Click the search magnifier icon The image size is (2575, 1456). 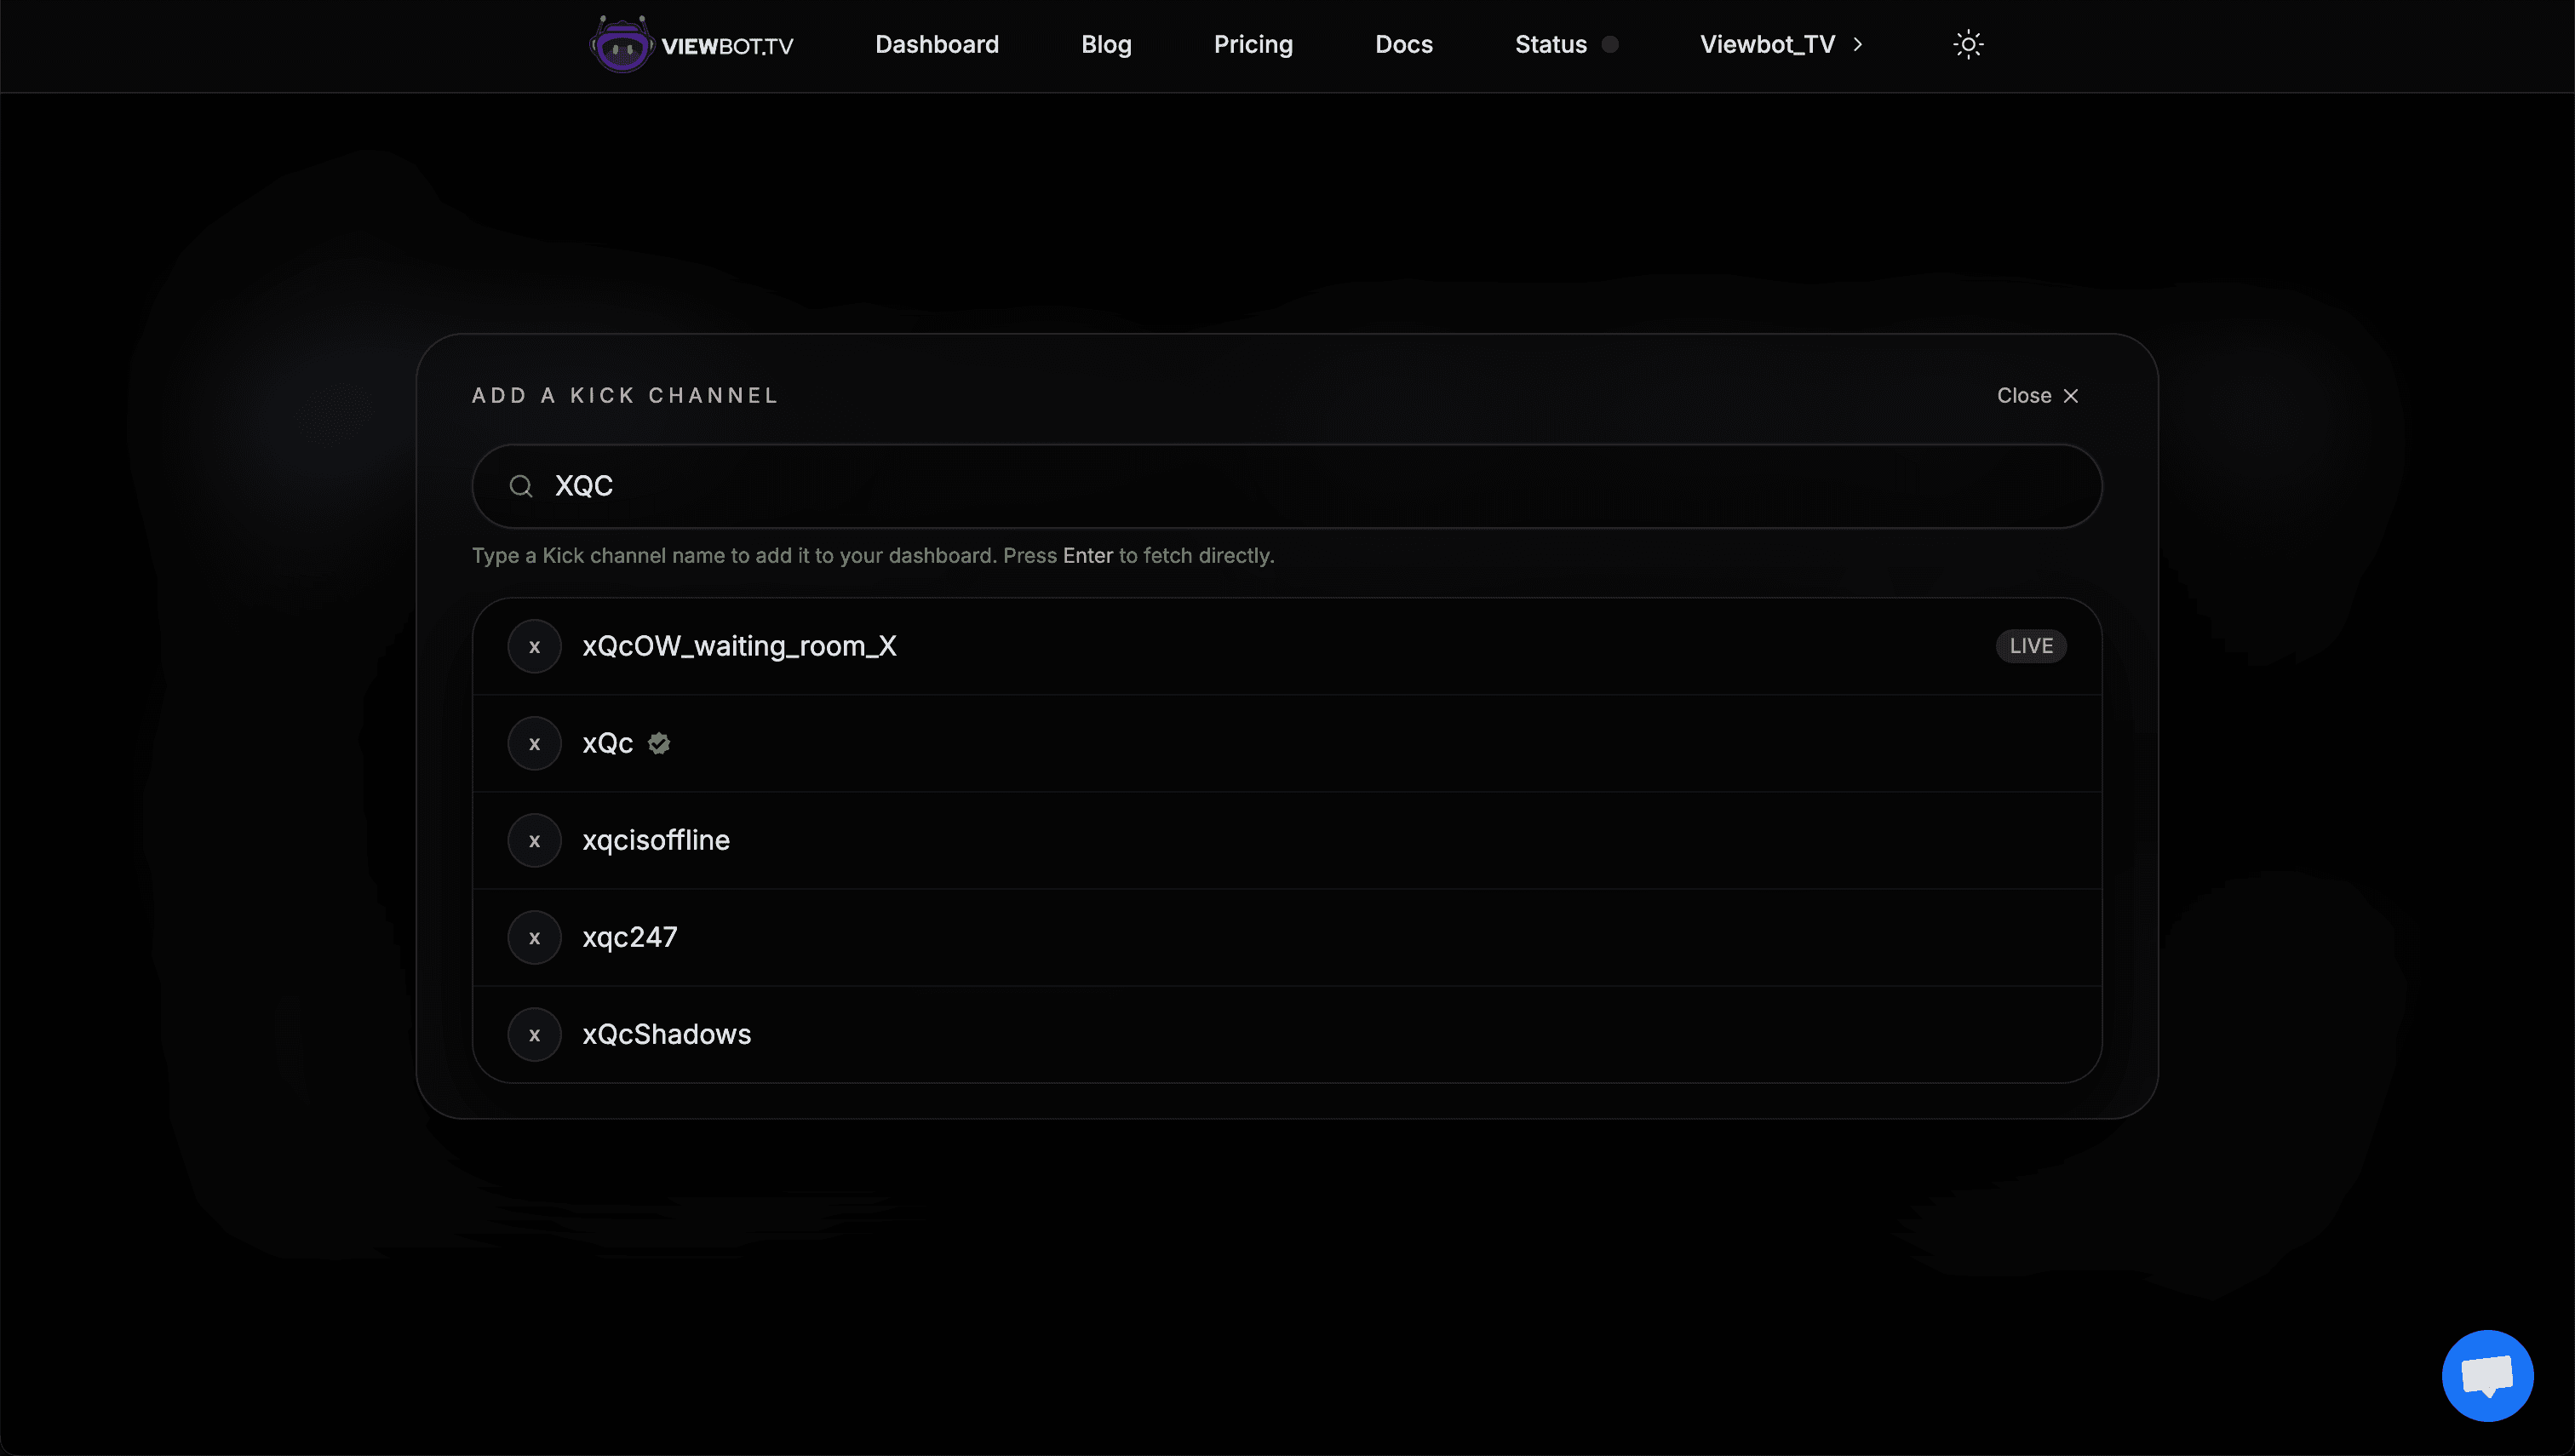(521, 486)
